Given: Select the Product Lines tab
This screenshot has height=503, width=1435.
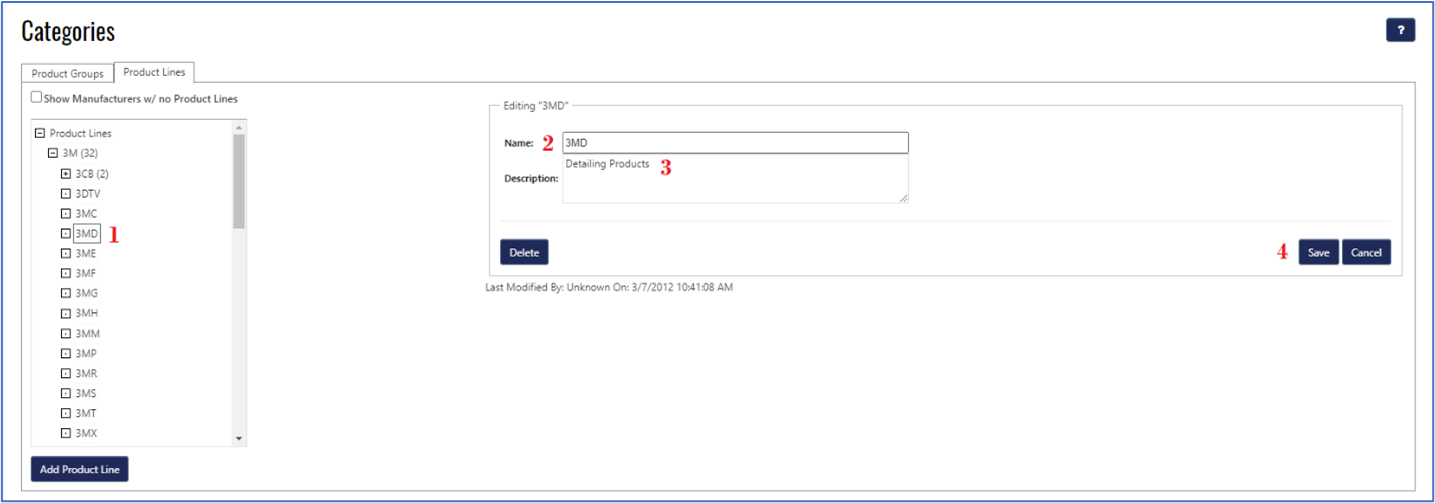Looking at the screenshot, I should coord(154,73).
